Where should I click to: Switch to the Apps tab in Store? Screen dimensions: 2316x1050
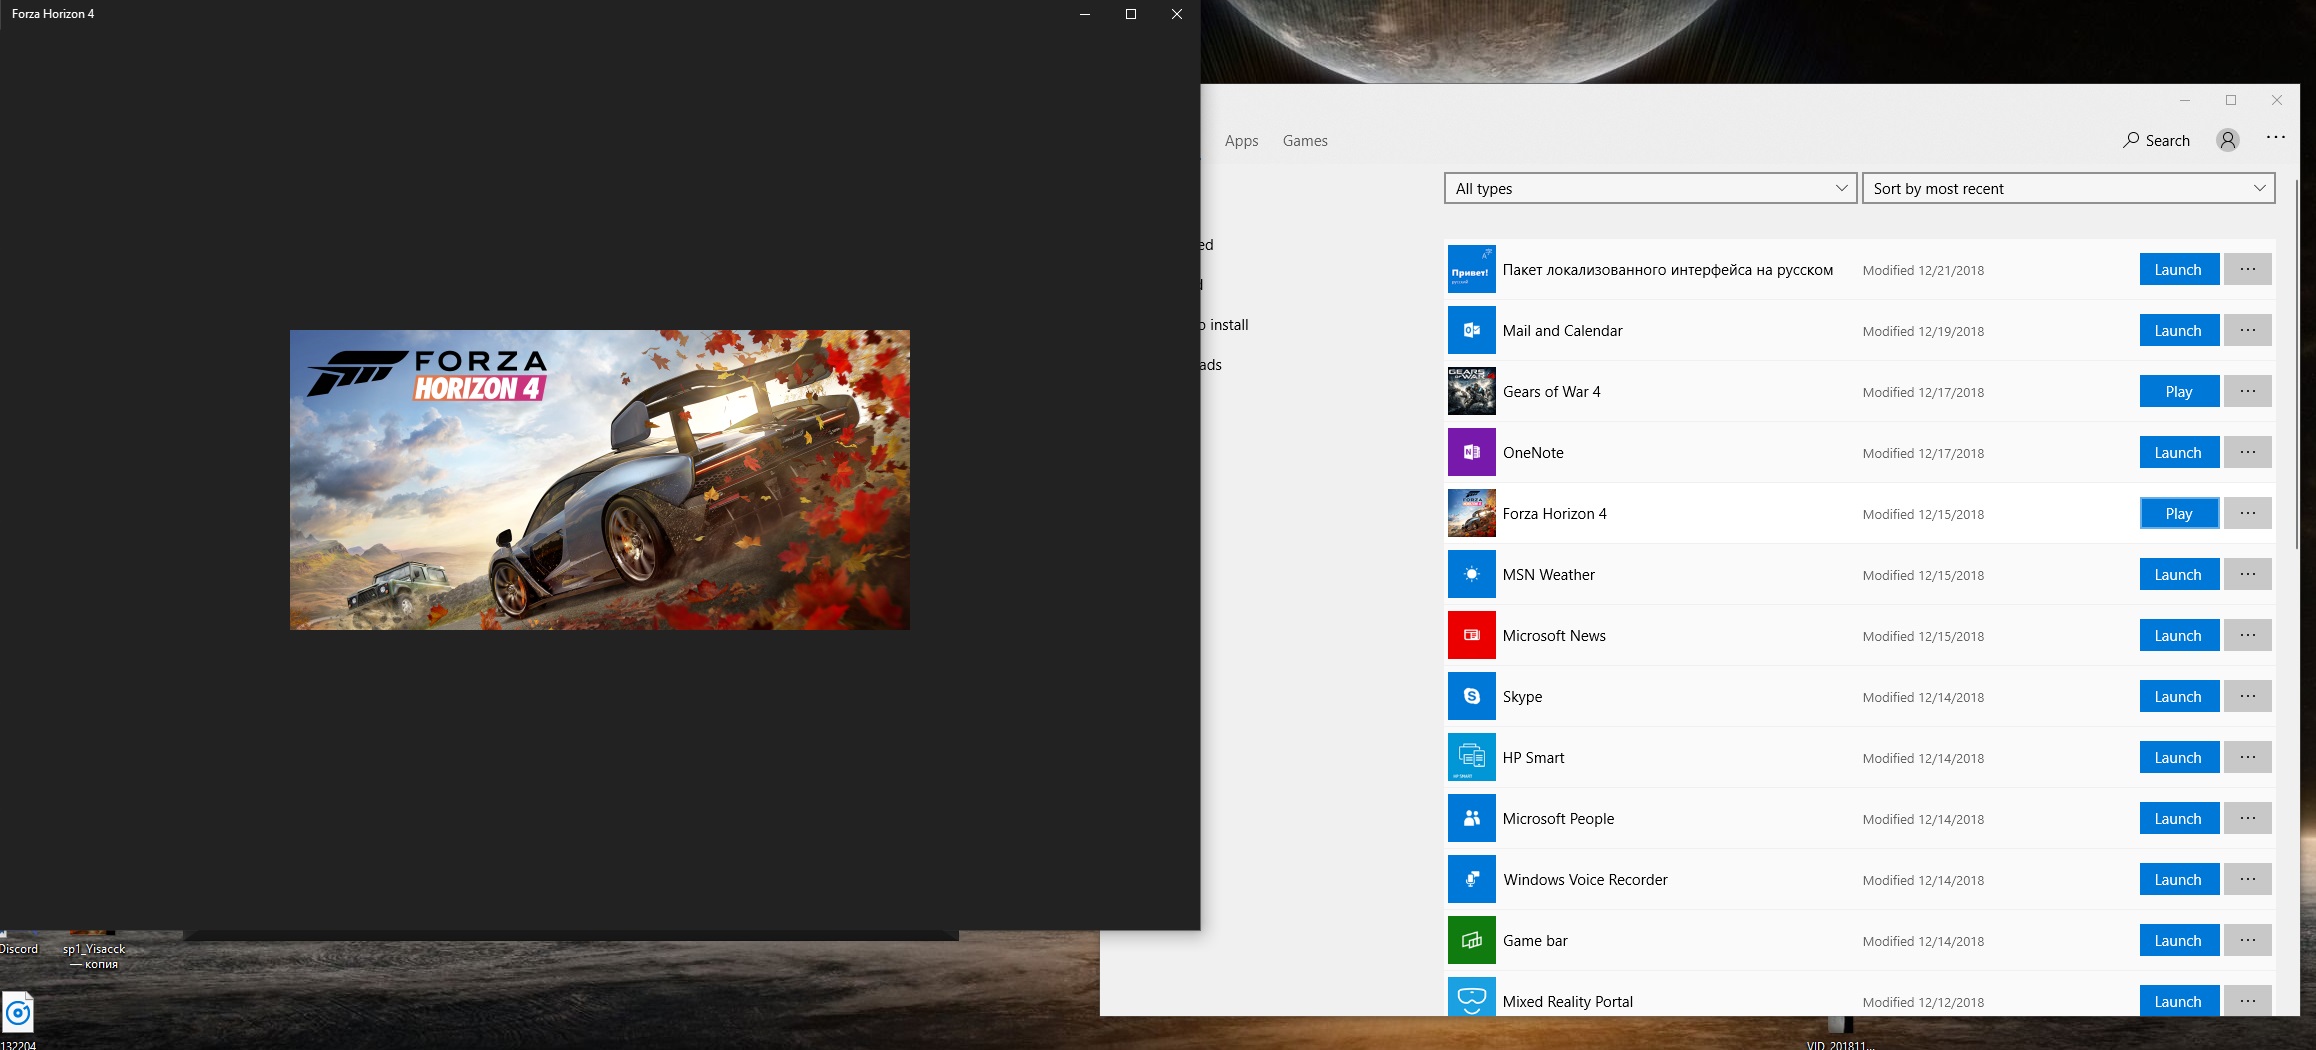pos(1241,141)
